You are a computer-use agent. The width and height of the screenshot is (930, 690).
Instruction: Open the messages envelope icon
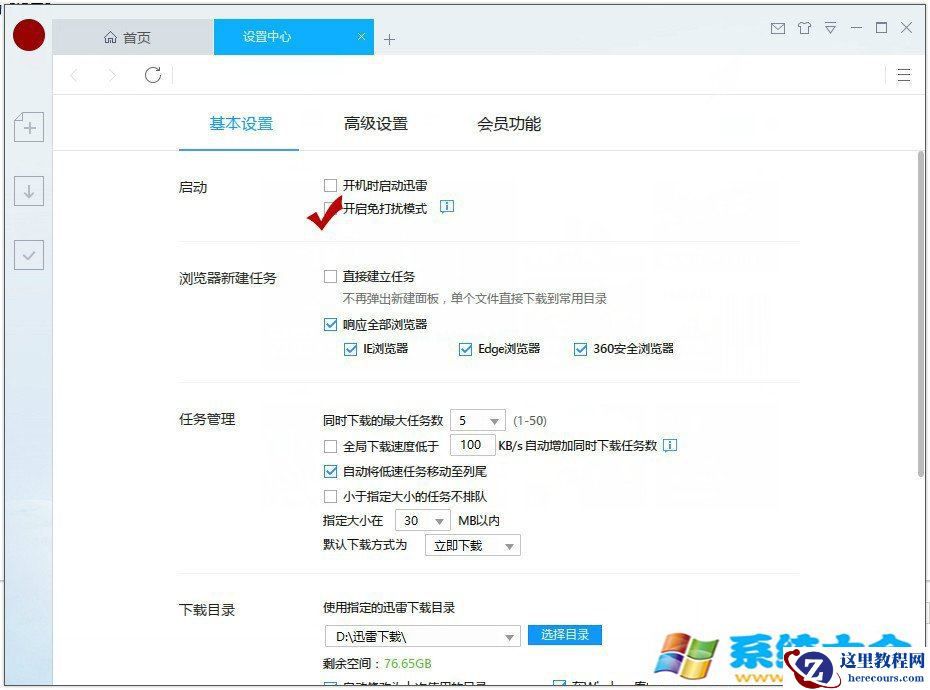tap(778, 29)
